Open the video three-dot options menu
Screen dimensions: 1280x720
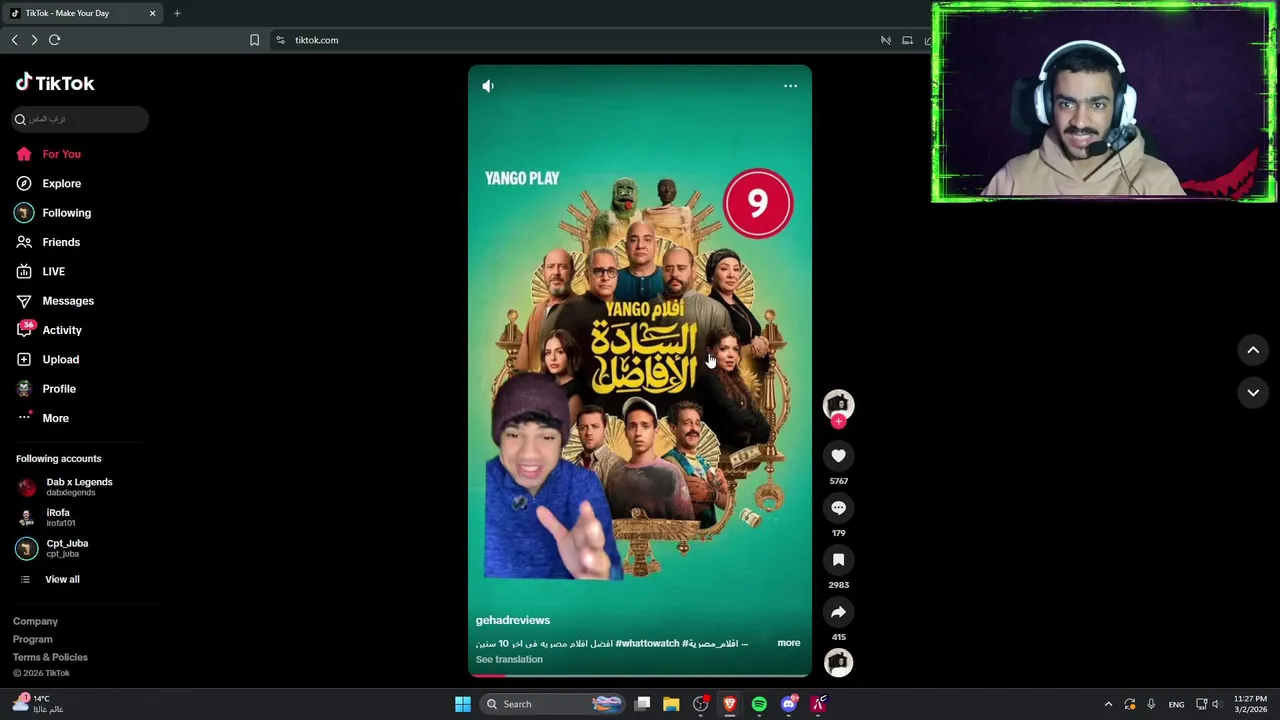click(x=790, y=86)
